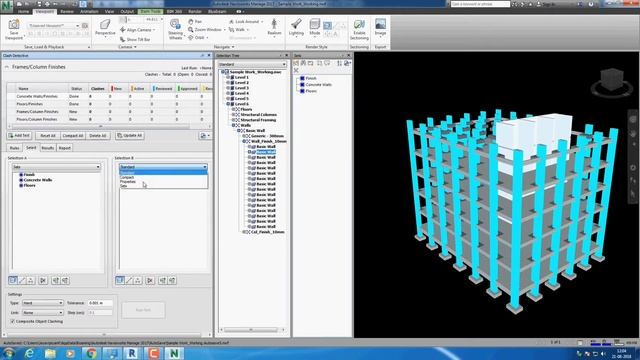Open Selection Tree Standard dropdown

click(x=252, y=64)
